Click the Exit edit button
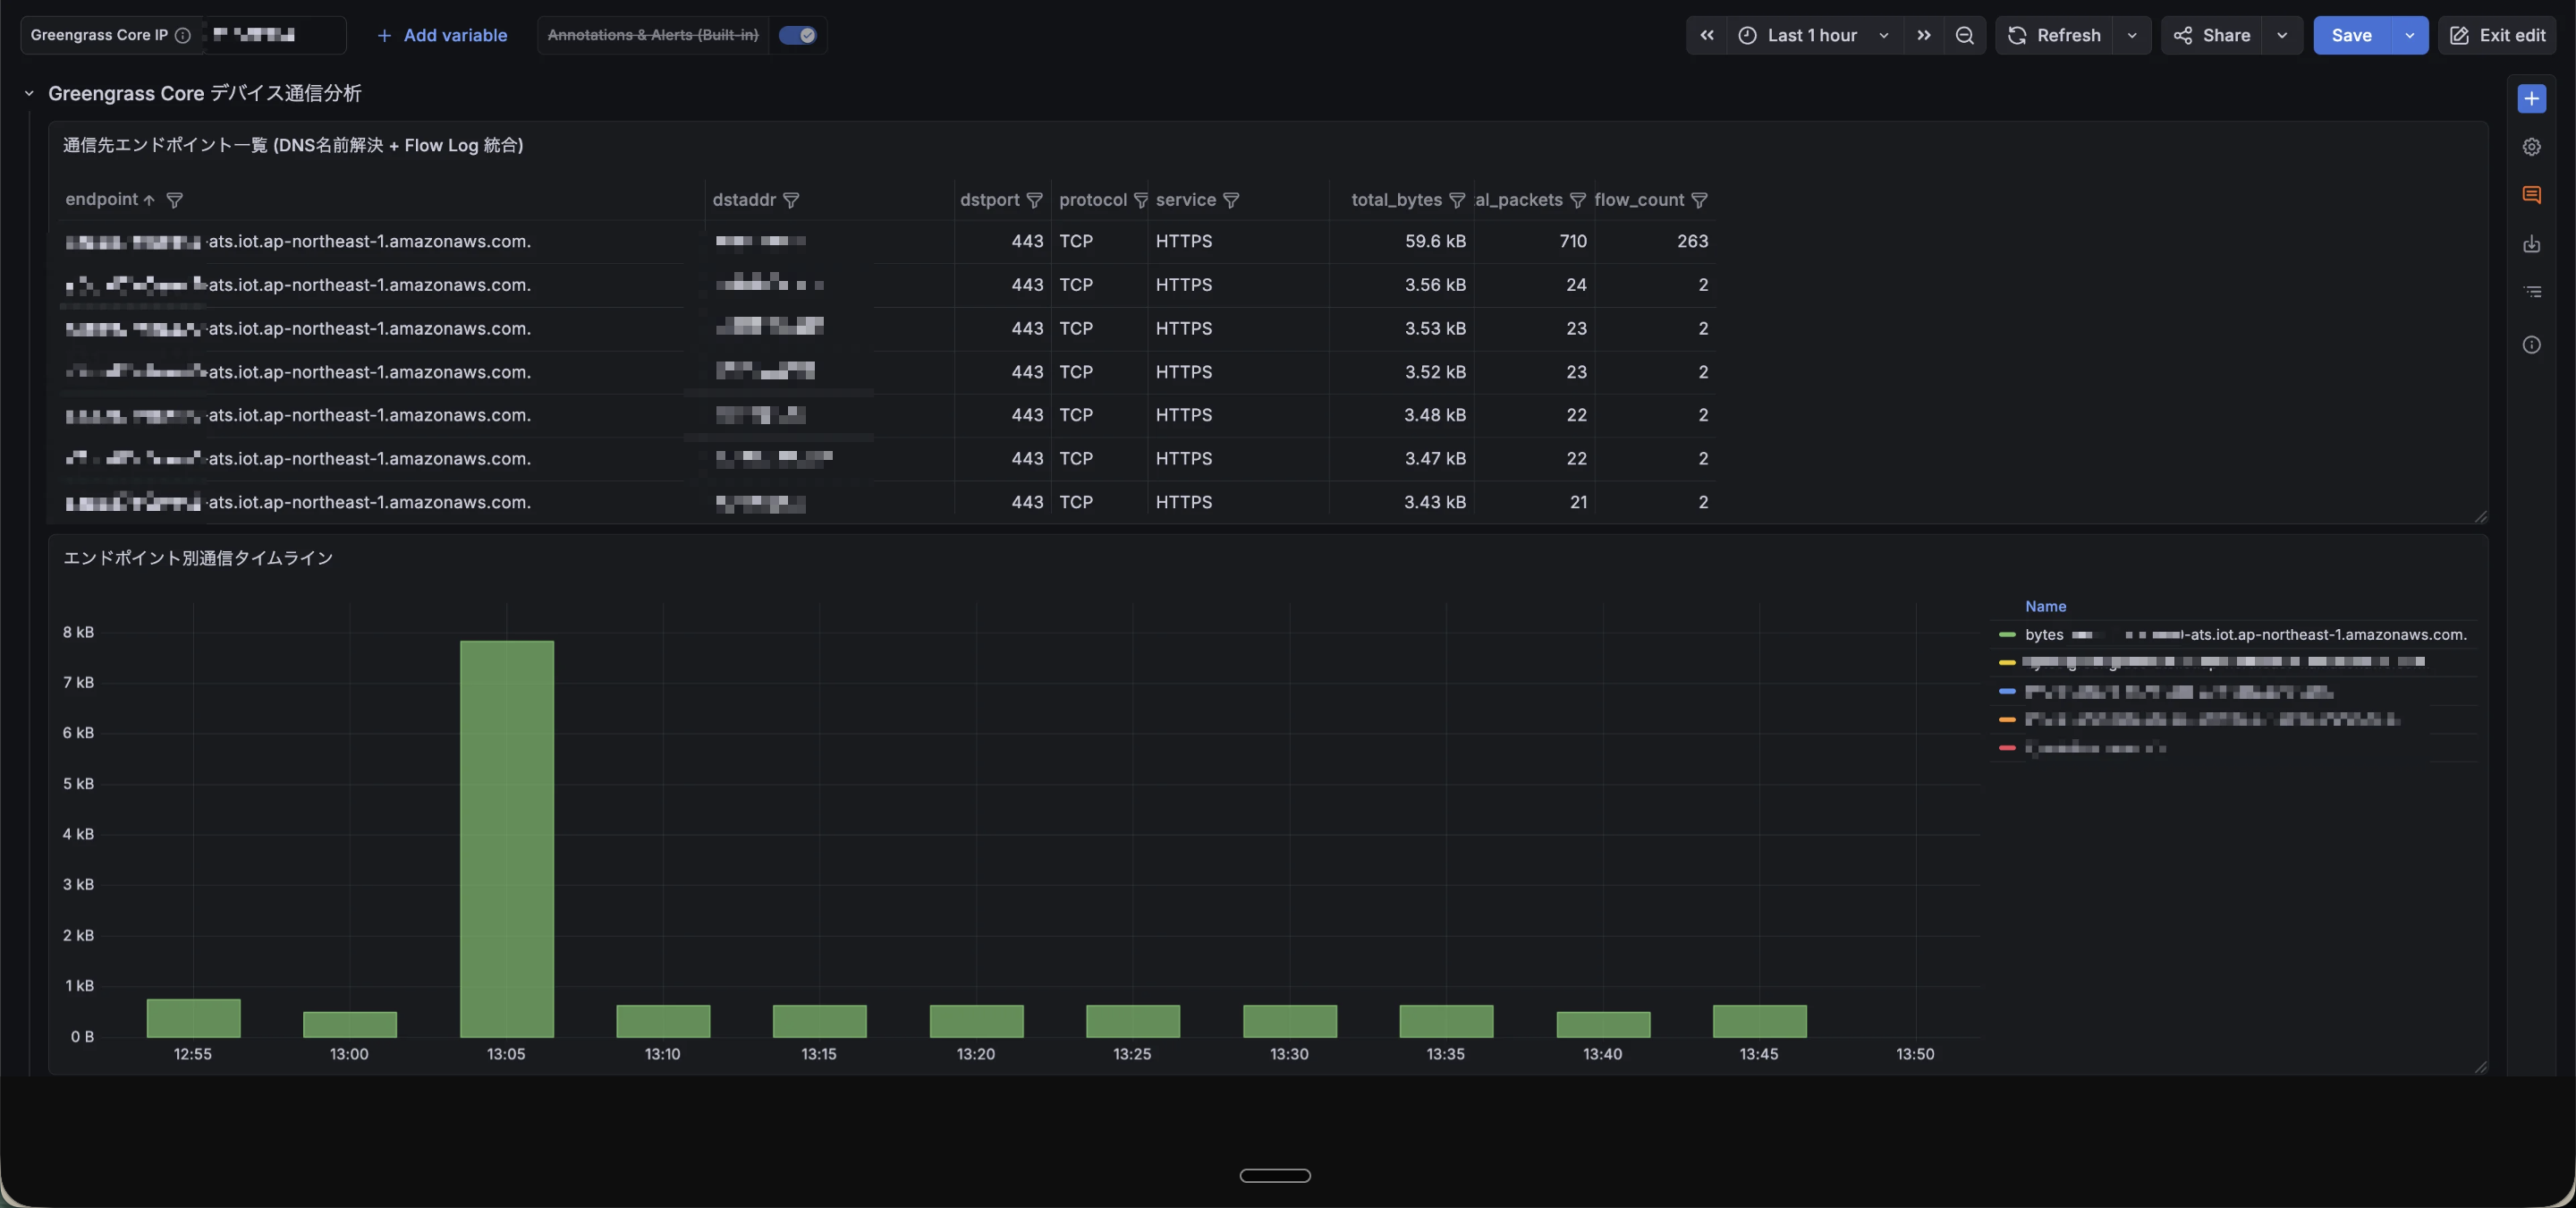2576x1208 pixels. tap(2497, 35)
